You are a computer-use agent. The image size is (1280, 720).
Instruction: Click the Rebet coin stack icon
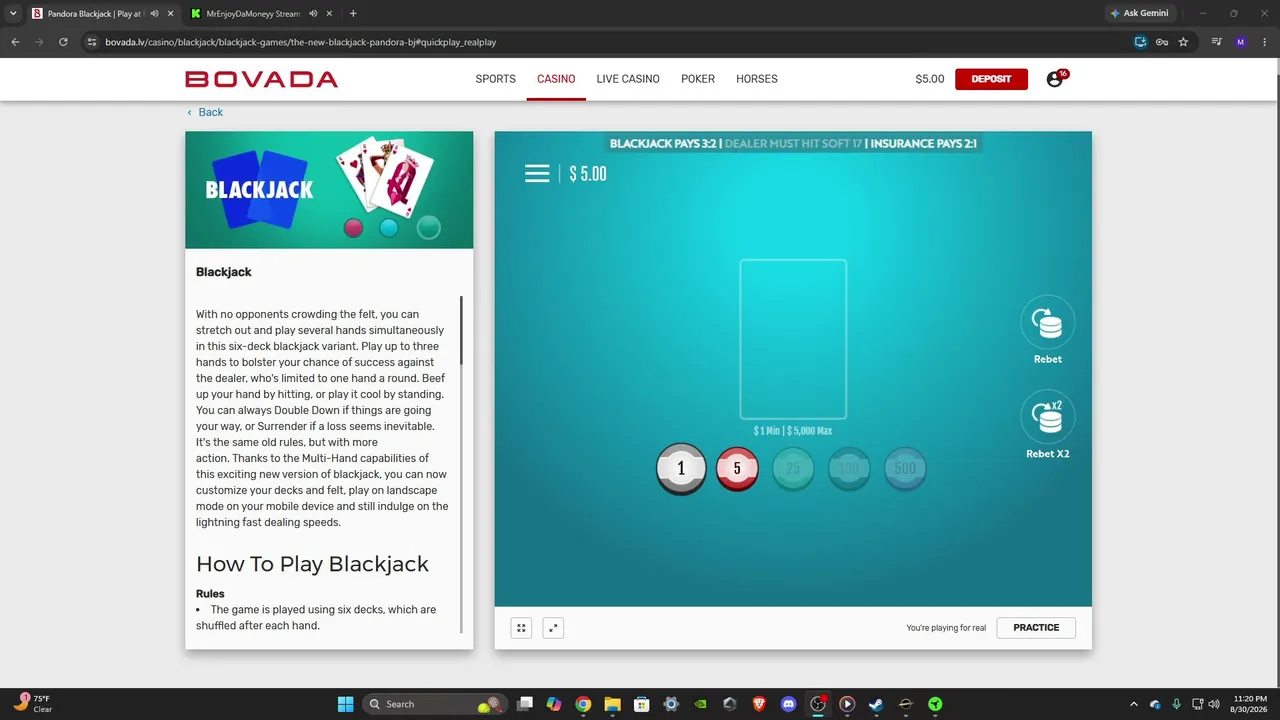click(x=1048, y=323)
